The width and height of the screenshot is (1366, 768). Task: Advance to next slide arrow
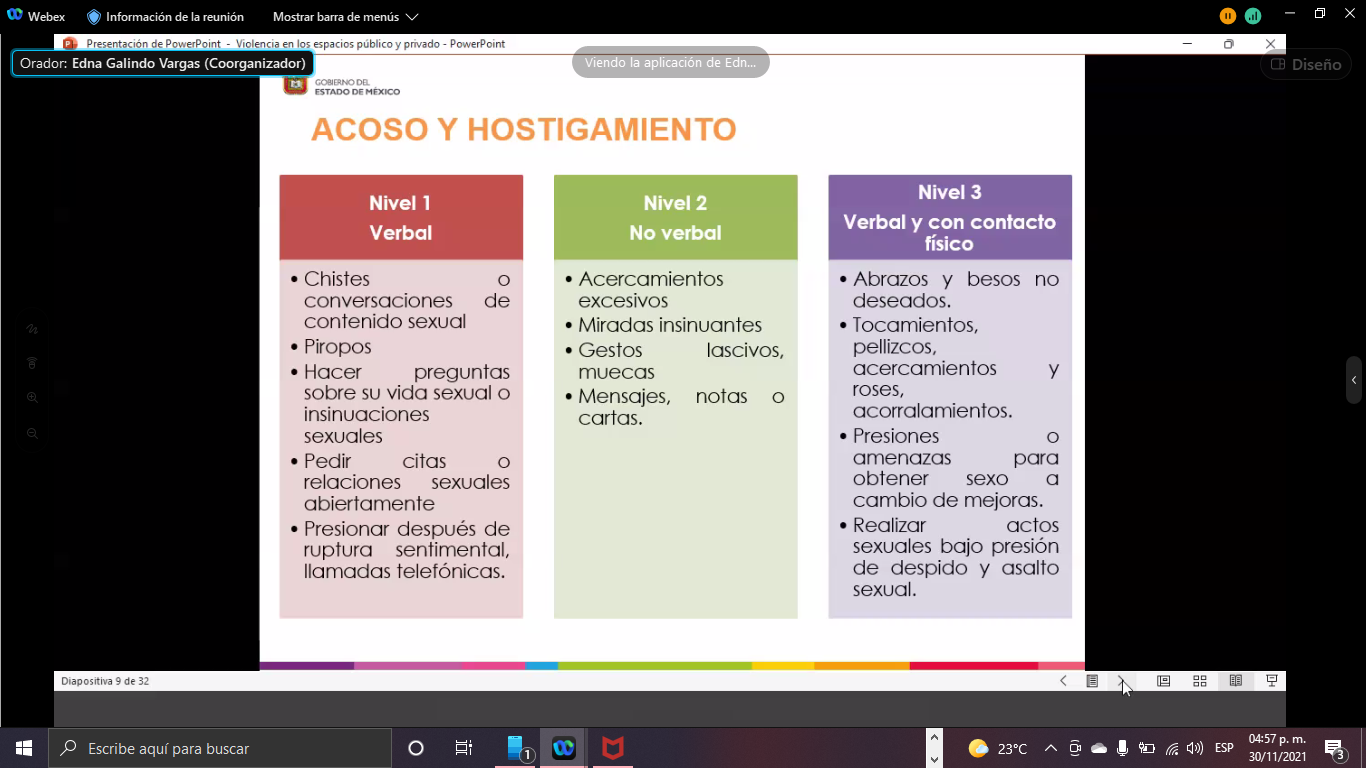pyautogui.click(x=1121, y=681)
